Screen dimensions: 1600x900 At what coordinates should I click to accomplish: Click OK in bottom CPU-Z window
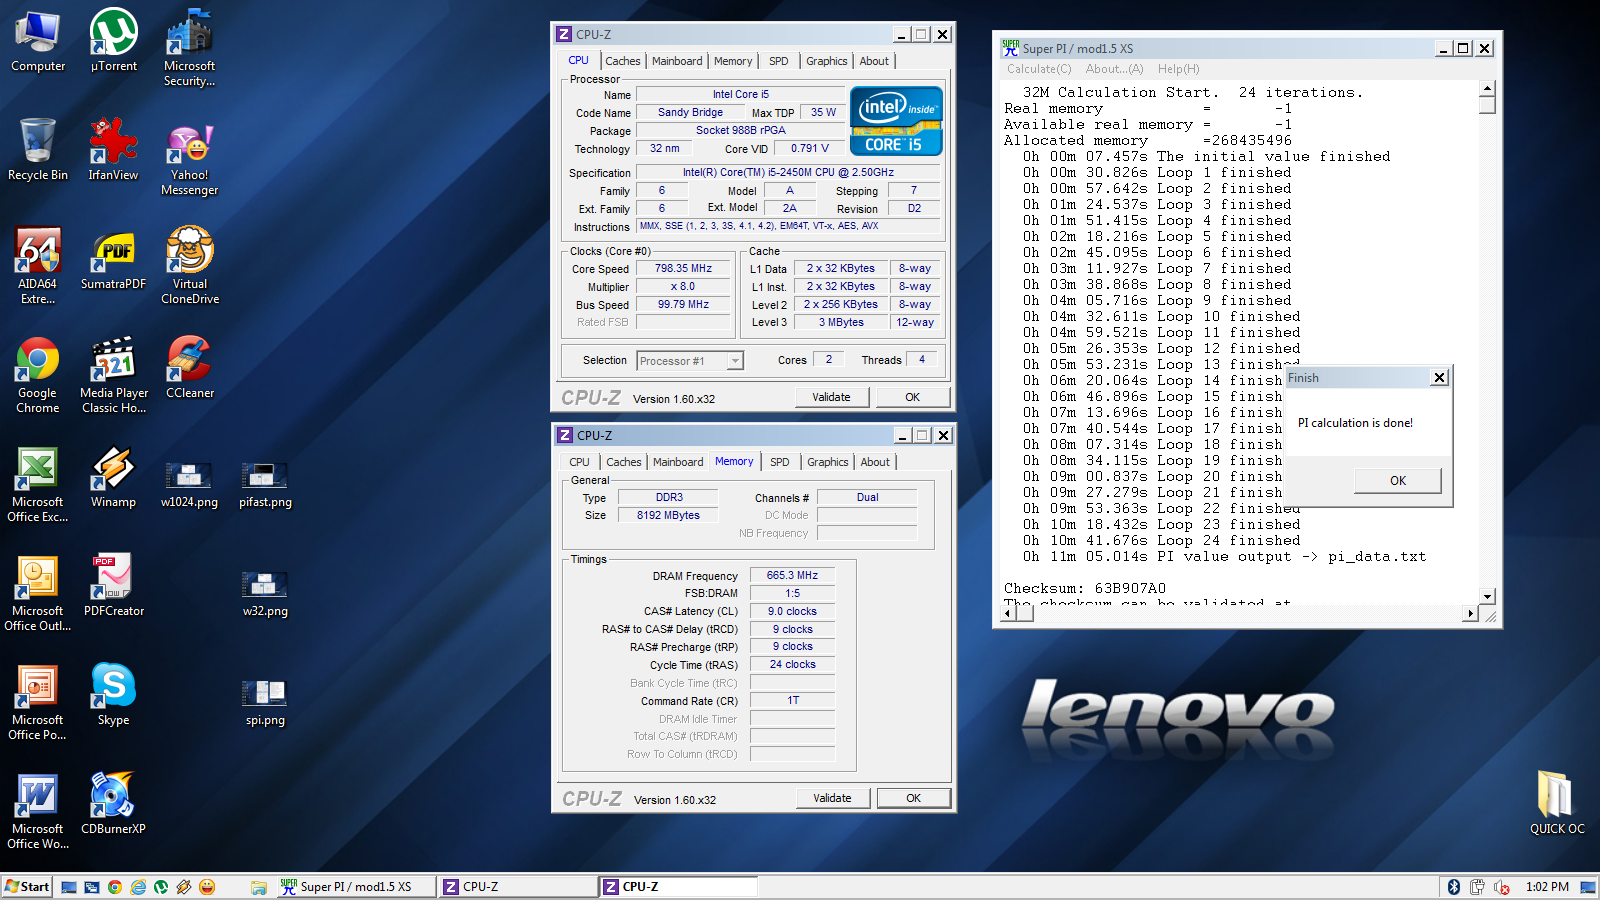coord(914,798)
